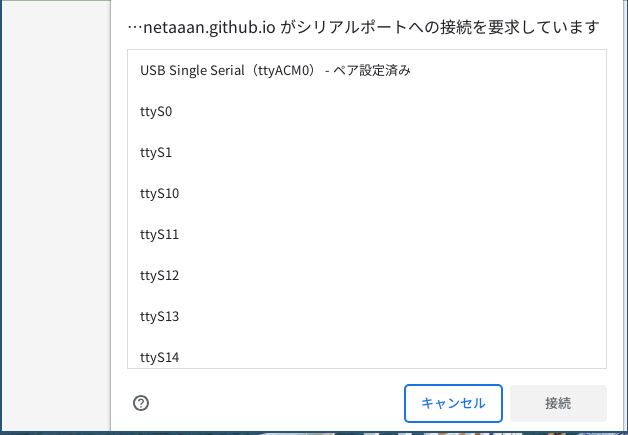Select the ttyS11 serial port
Image resolution: width=628 pixels, height=435 pixels.
(x=367, y=234)
